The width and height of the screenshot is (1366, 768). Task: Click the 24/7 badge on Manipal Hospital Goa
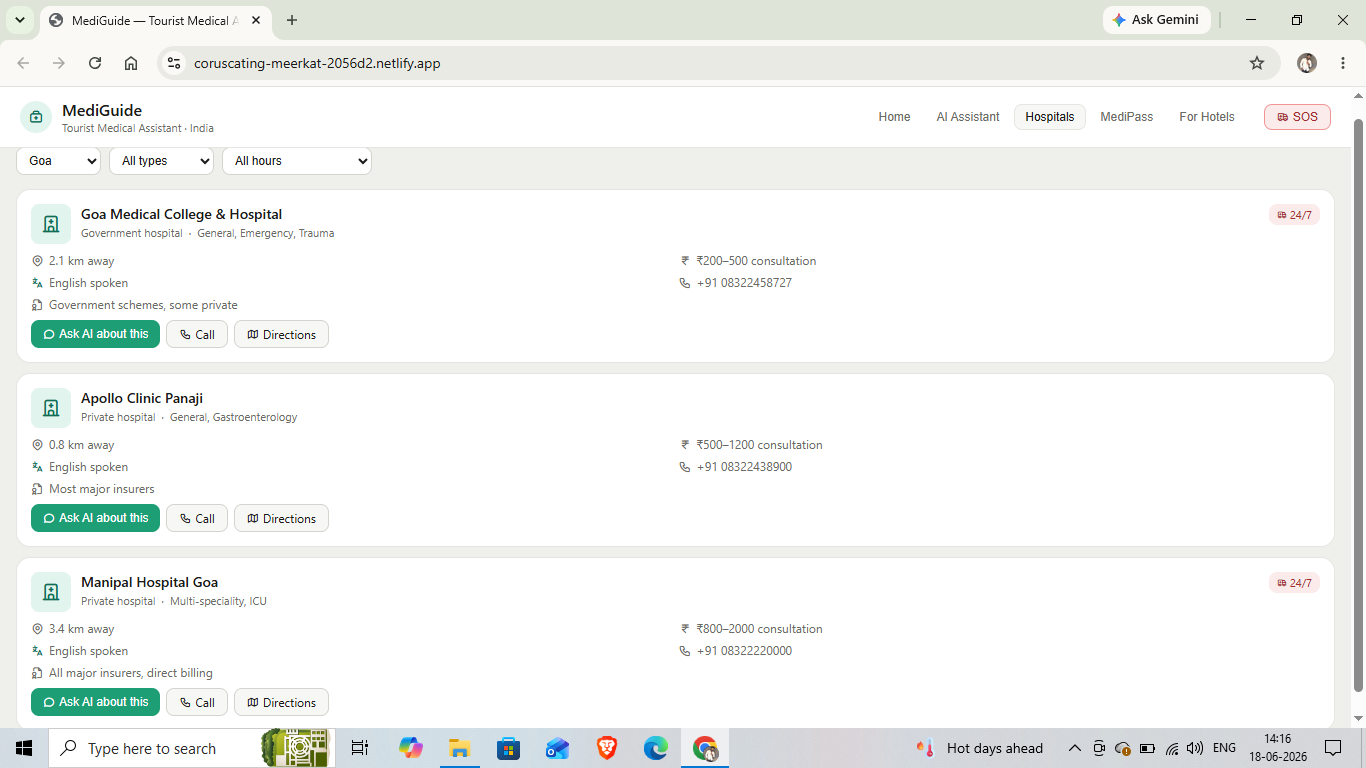coord(1294,583)
